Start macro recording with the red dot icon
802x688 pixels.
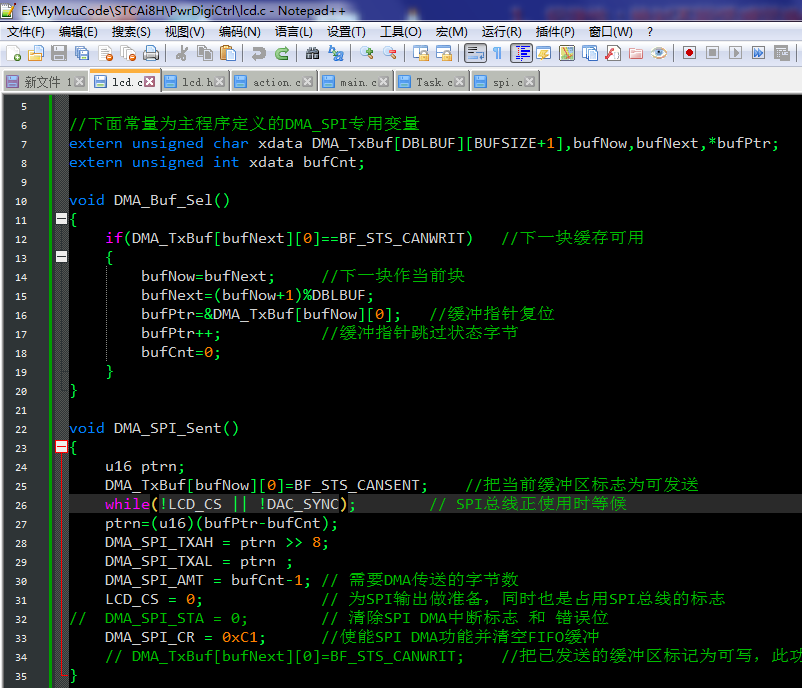click(x=690, y=53)
